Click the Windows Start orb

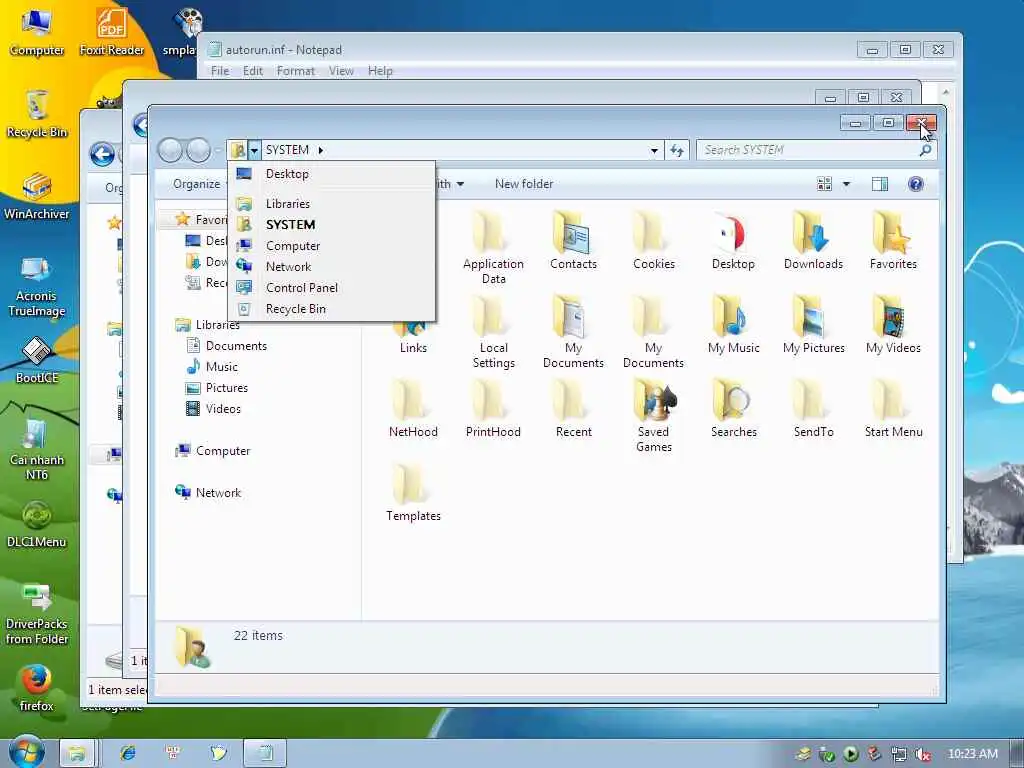coord(27,752)
